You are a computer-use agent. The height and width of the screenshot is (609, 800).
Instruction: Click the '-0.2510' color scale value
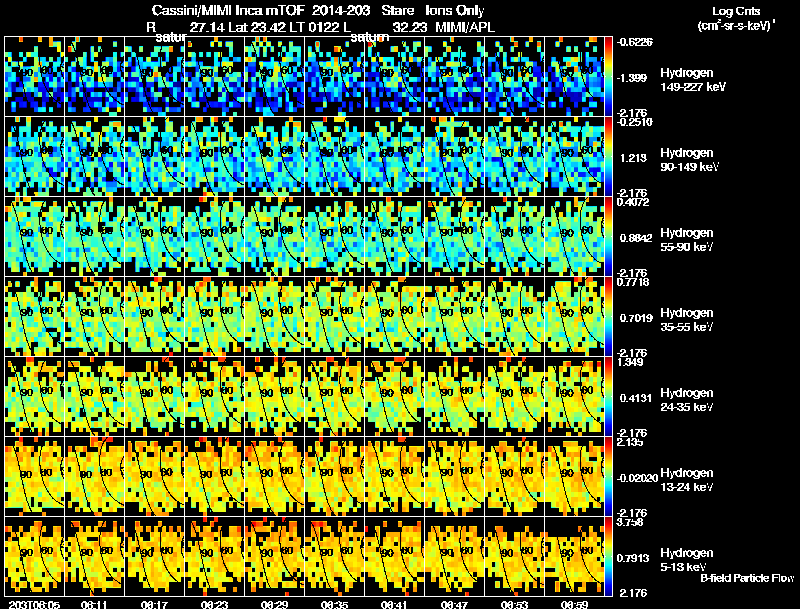pyautogui.click(x=634, y=121)
